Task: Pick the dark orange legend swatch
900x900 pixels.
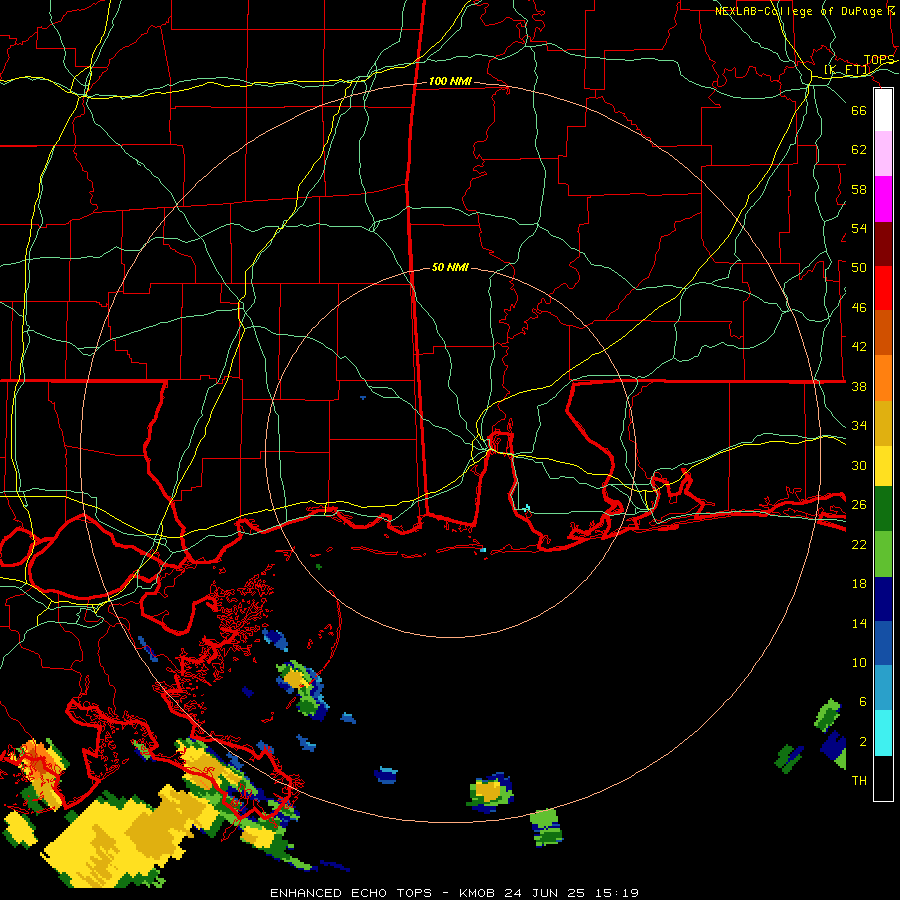Action: [883, 332]
